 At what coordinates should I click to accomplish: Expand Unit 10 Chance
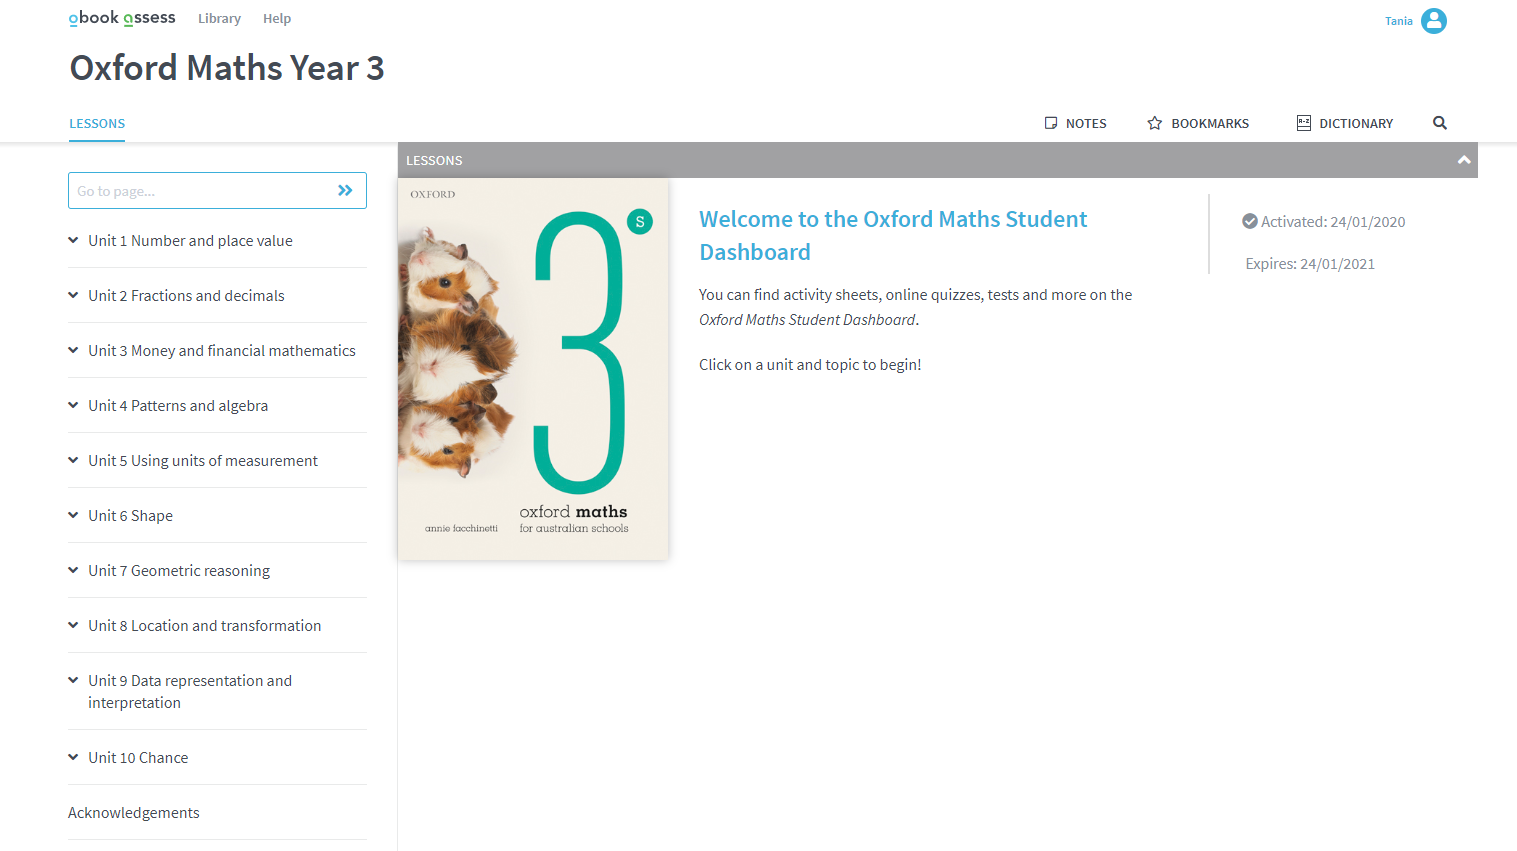[137, 757]
